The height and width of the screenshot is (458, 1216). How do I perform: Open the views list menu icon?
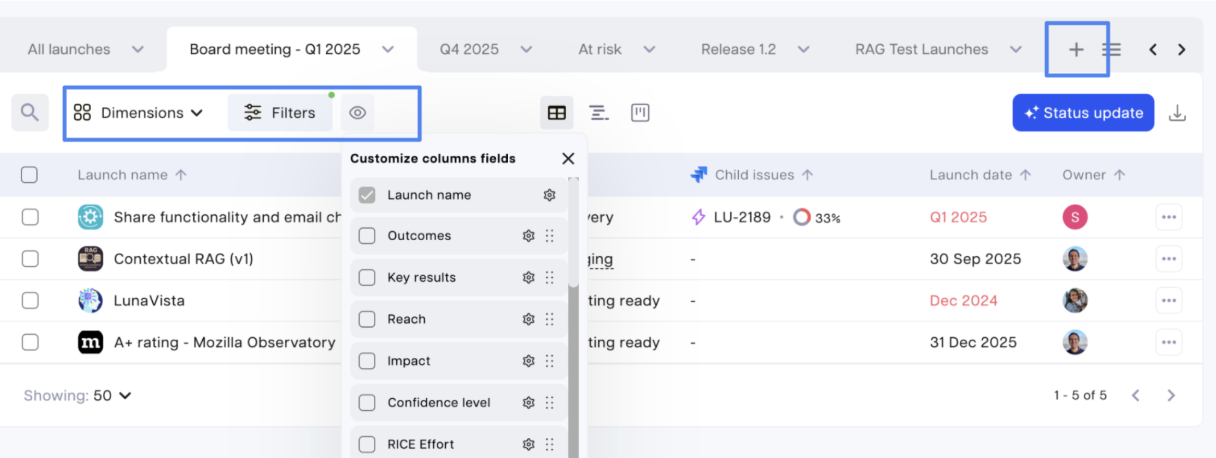click(x=1111, y=49)
